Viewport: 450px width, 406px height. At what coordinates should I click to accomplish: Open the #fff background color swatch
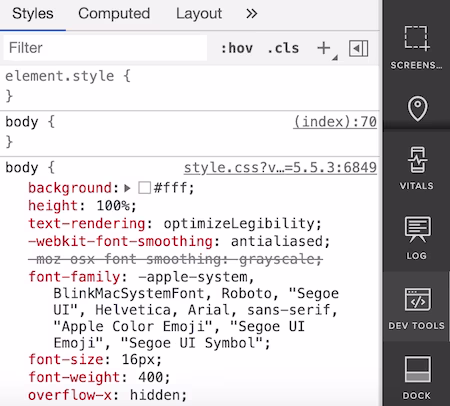[x=144, y=188]
